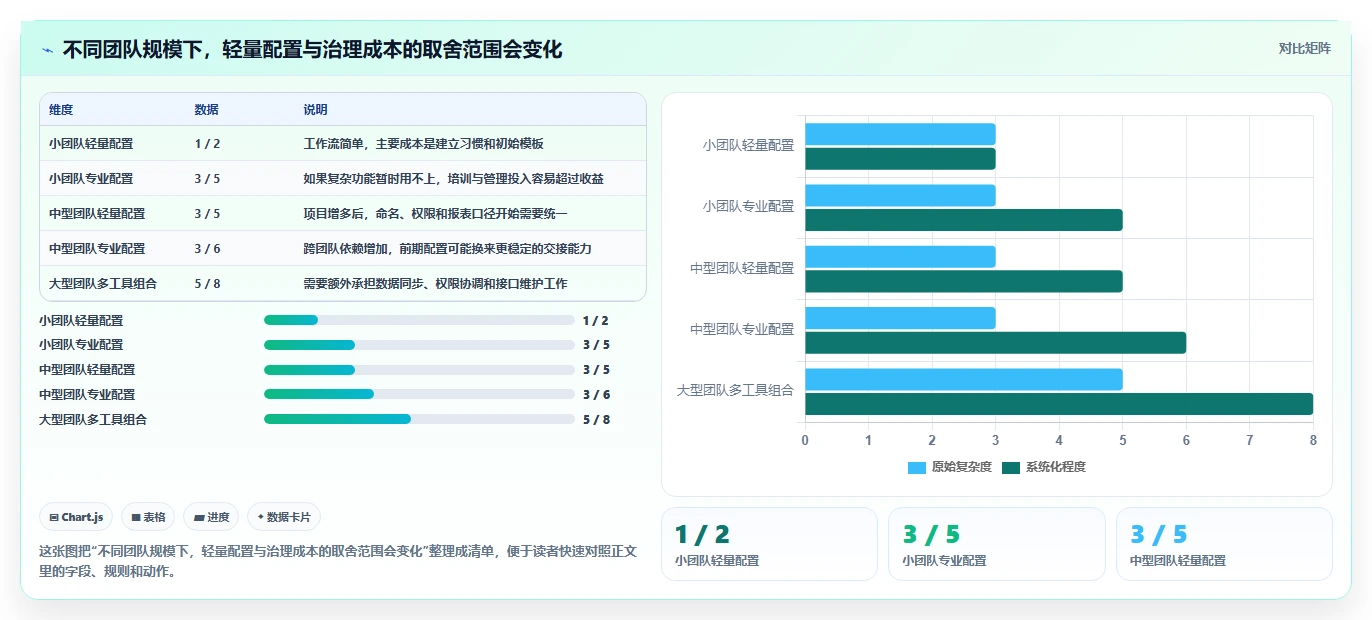Click the description starting 跨团队依赖增加
This screenshot has width=1372, height=620.
[x=447, y=249]
